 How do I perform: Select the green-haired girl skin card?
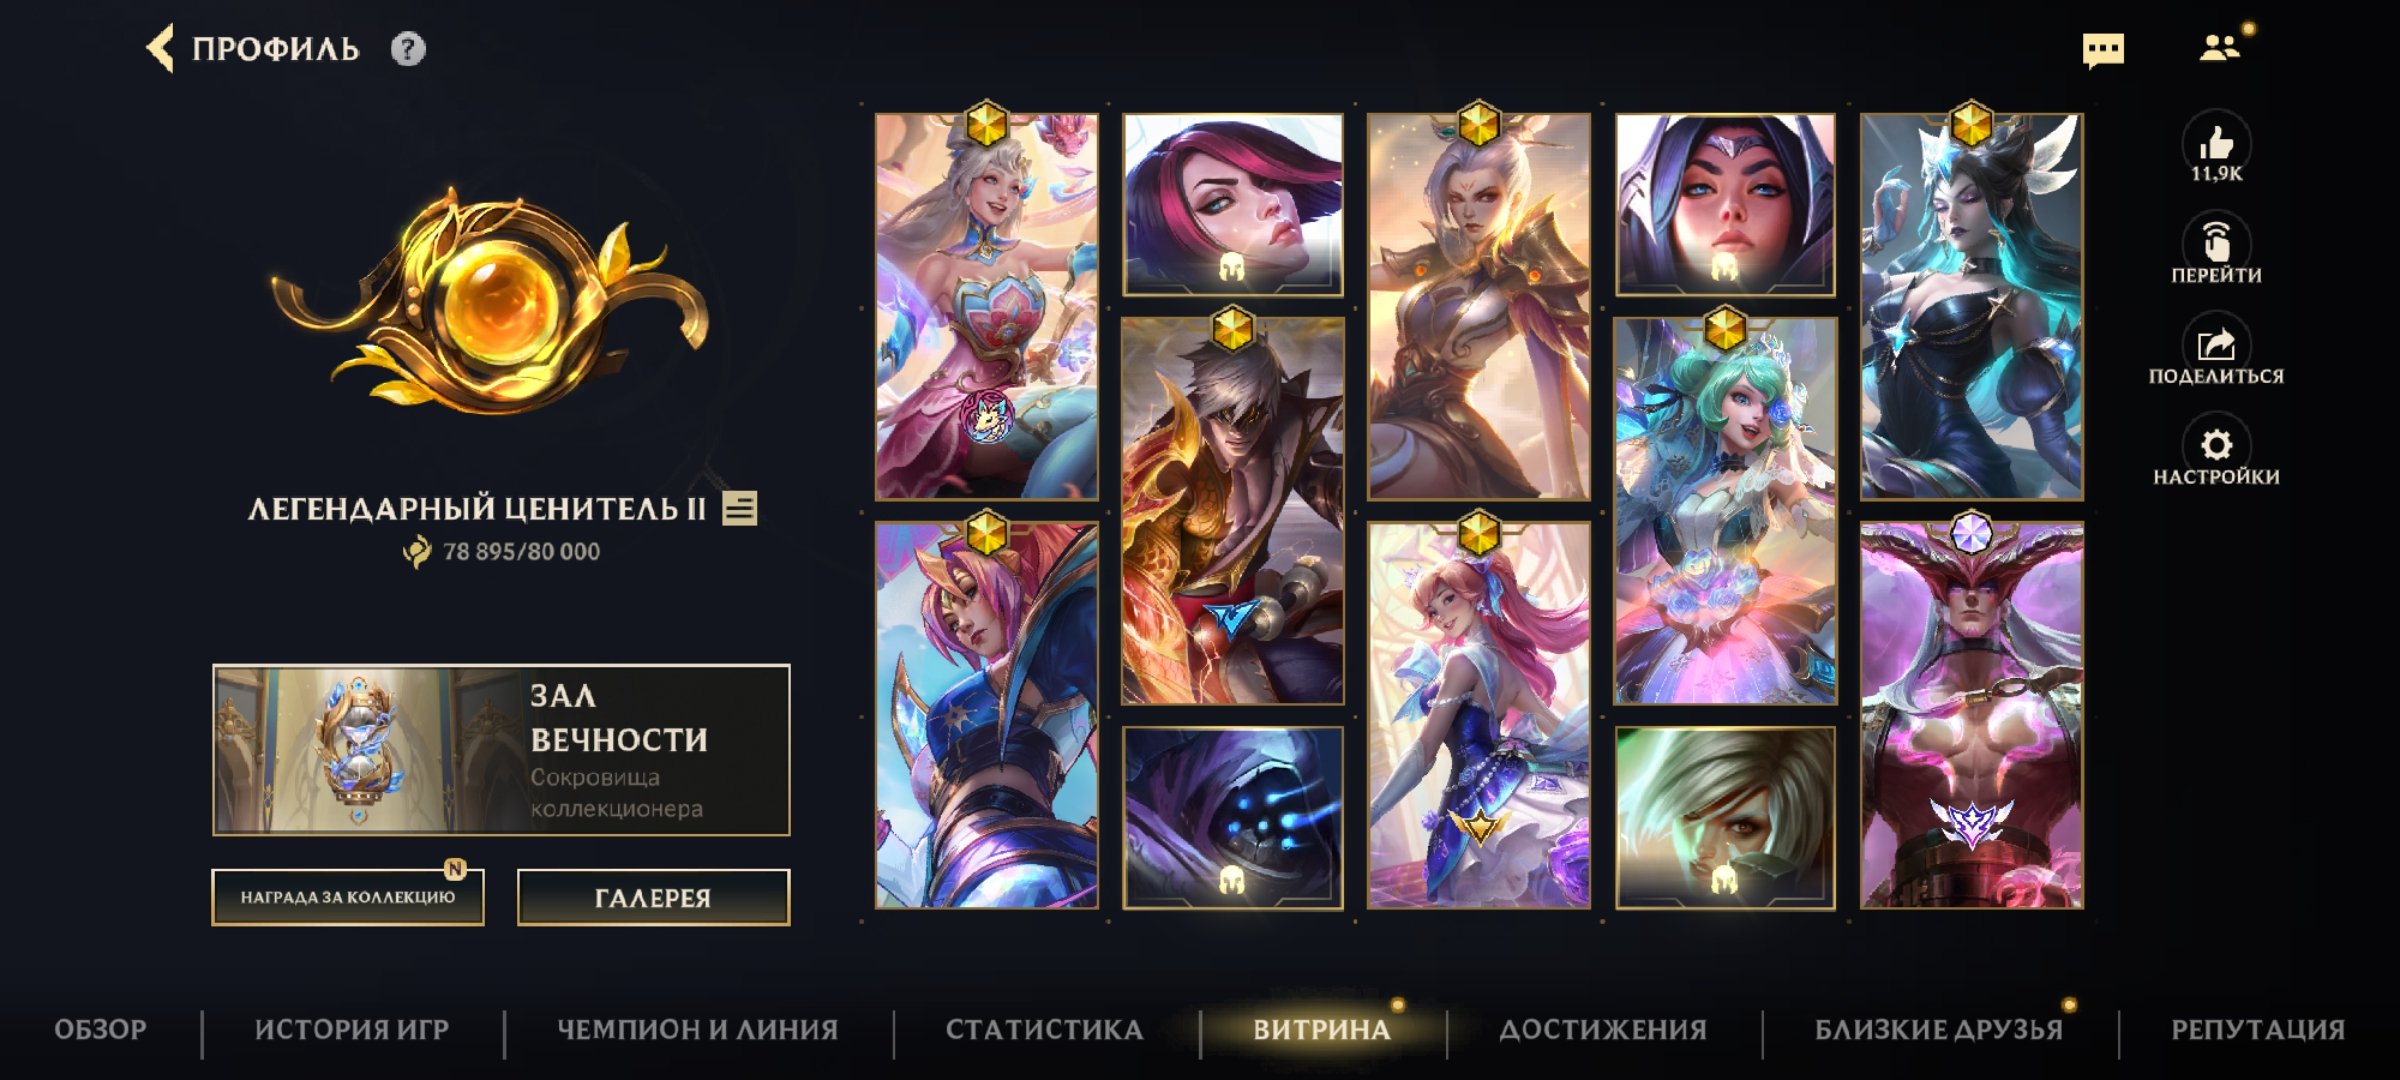click(x=1725, y=511)
